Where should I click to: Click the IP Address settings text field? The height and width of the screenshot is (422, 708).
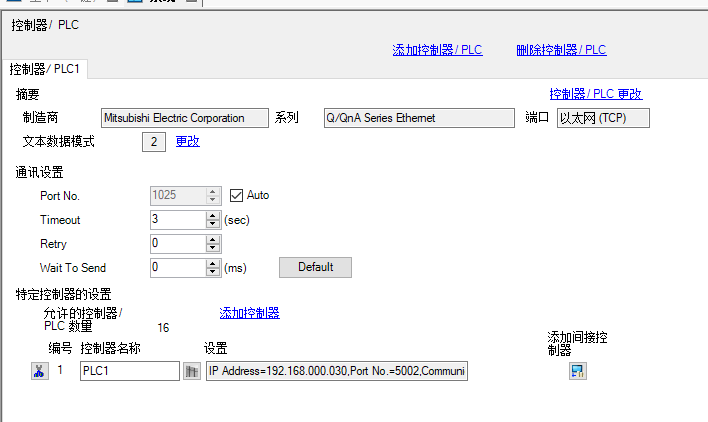point(336,371)
